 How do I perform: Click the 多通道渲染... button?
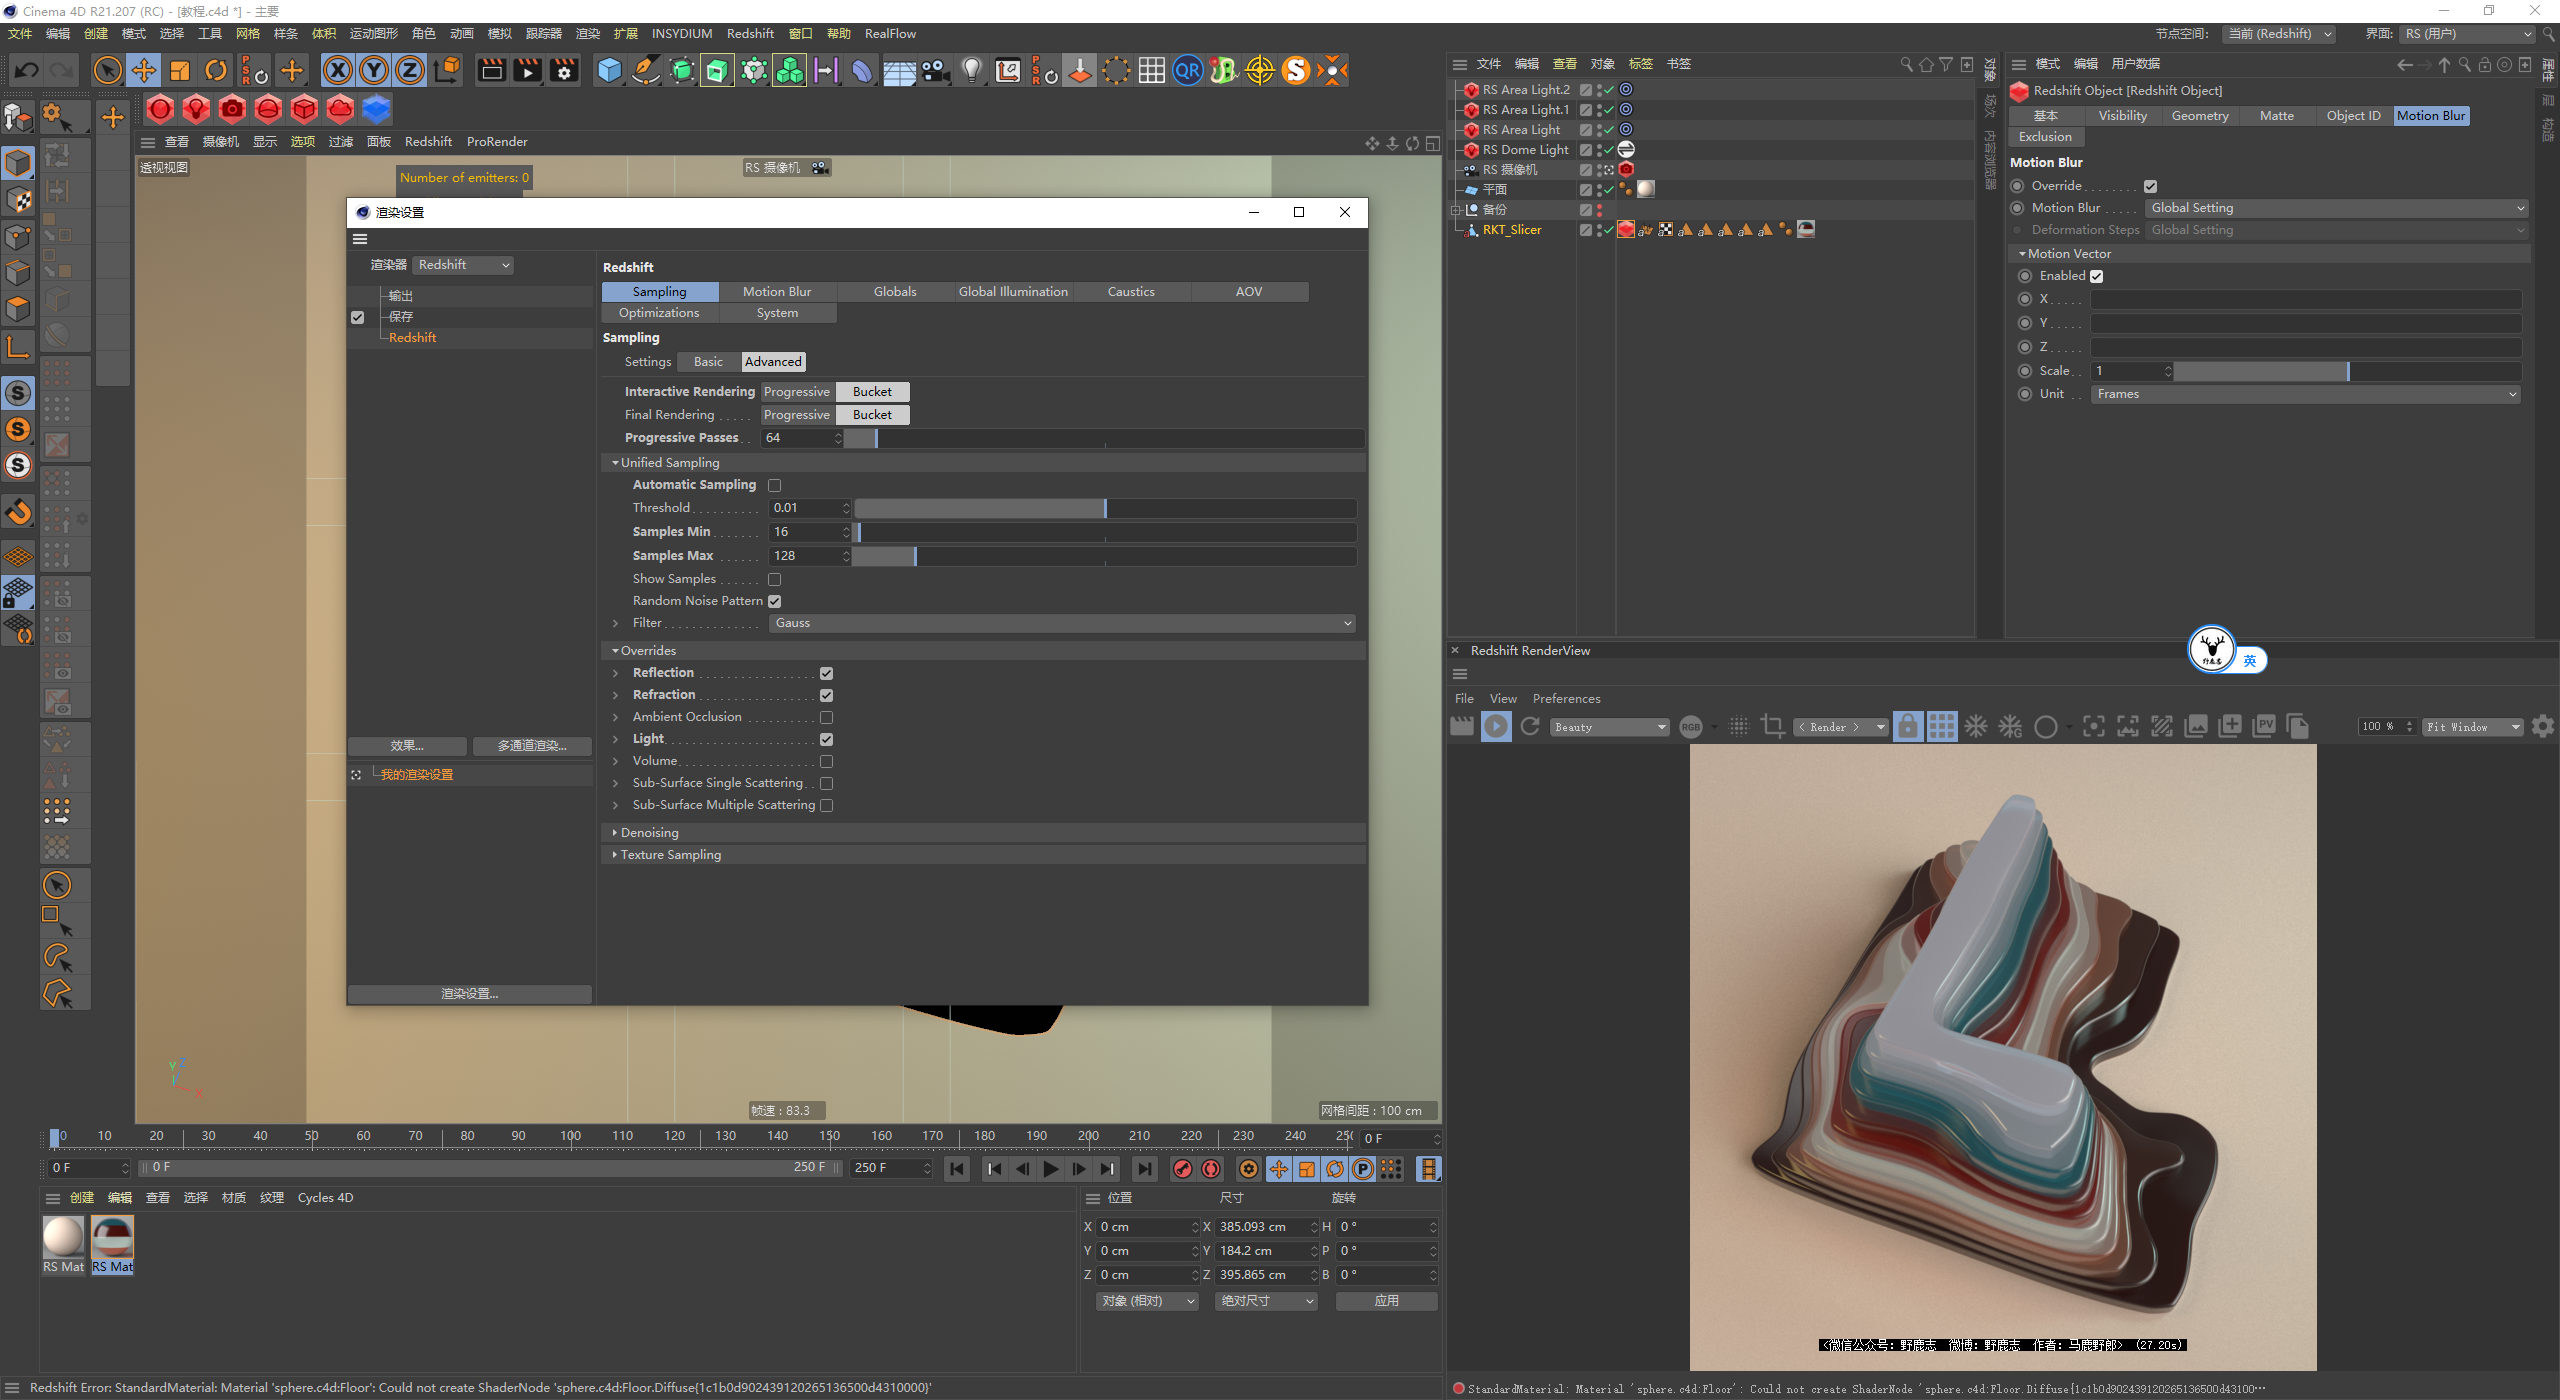click(x=531, y=746)
